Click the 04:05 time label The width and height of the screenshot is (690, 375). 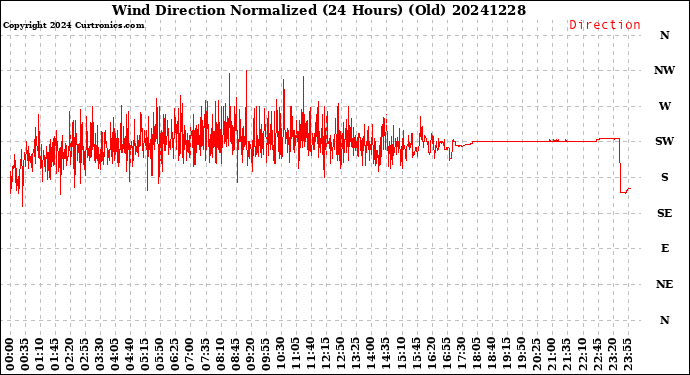[115, 354]
